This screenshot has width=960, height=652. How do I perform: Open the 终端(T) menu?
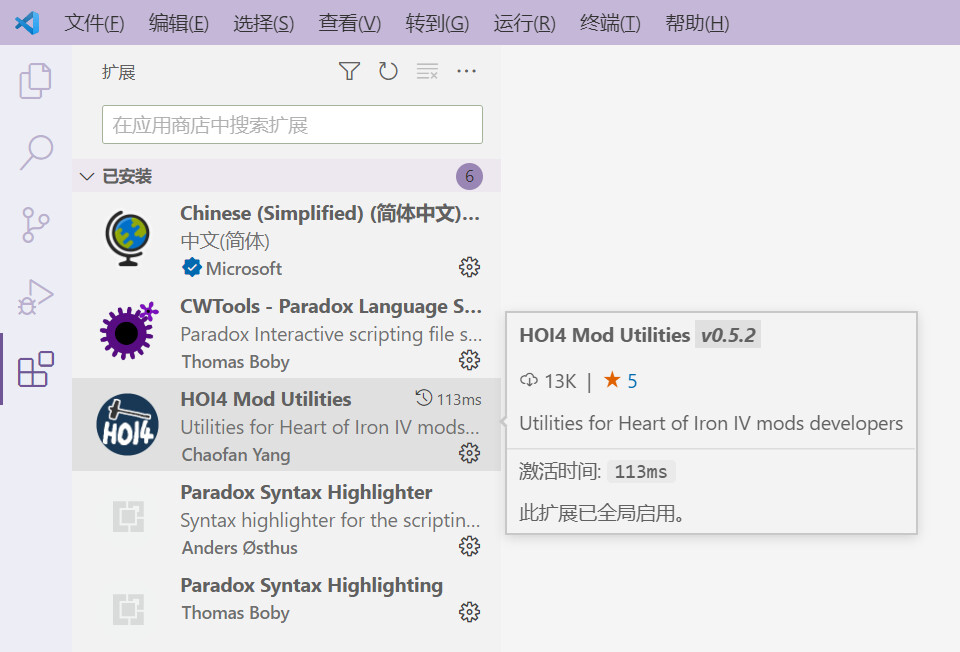pyautogui.click(x=610, y=23)
